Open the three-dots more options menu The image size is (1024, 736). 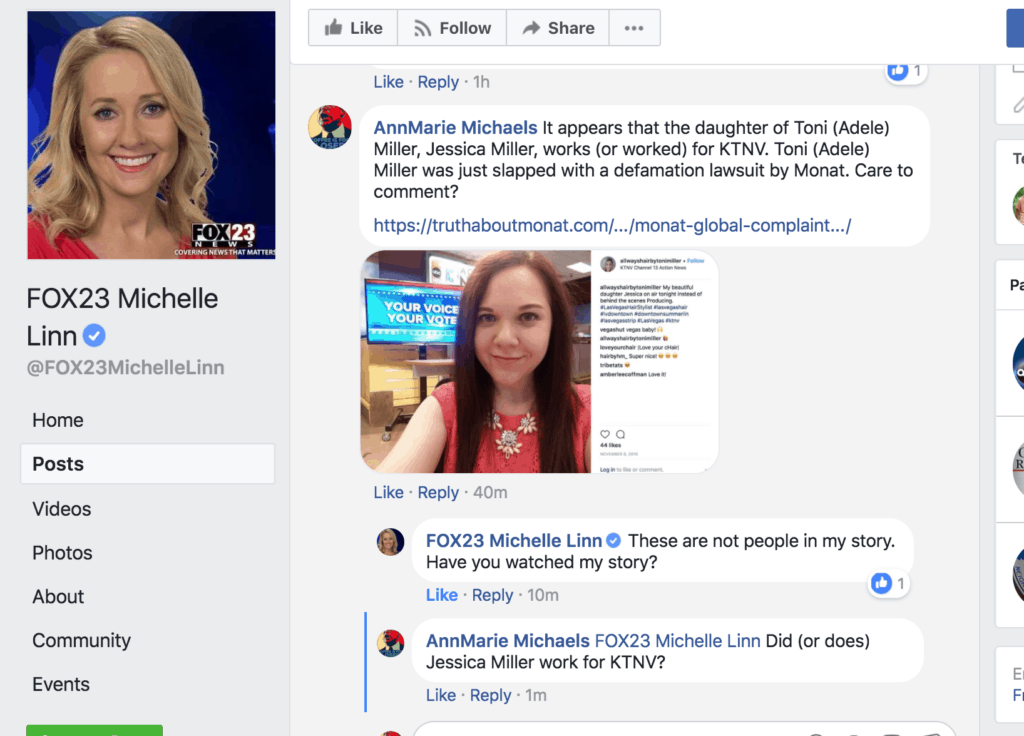tap(634, 28)
